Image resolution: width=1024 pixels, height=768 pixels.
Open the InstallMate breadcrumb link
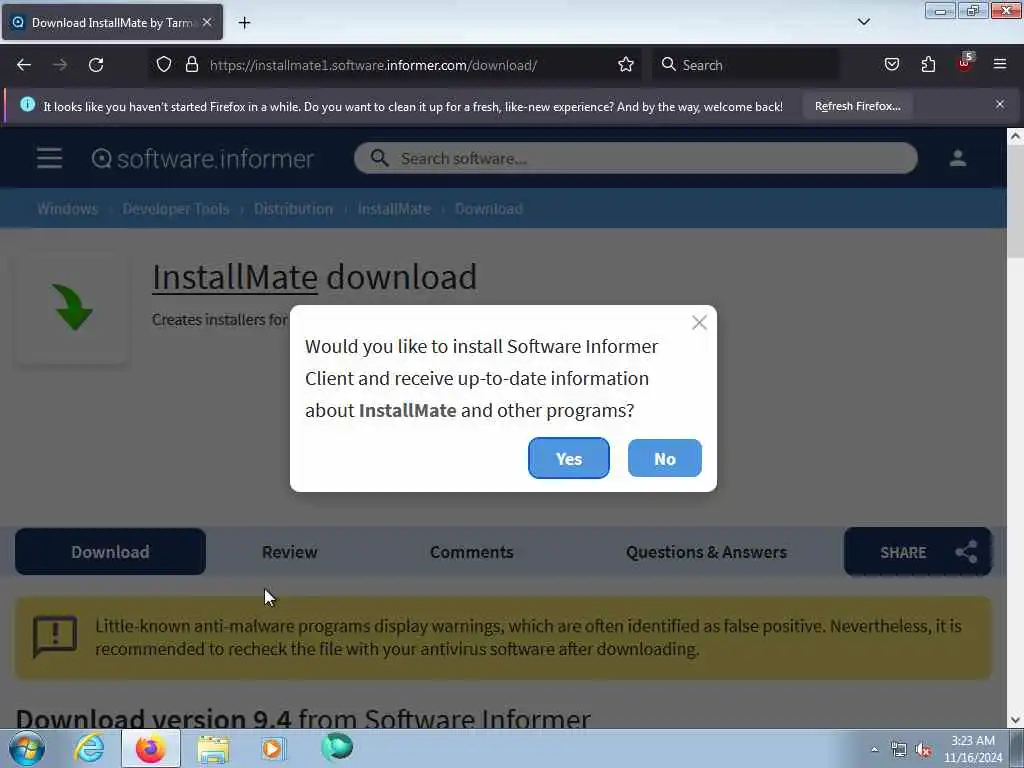coord(394,209)
